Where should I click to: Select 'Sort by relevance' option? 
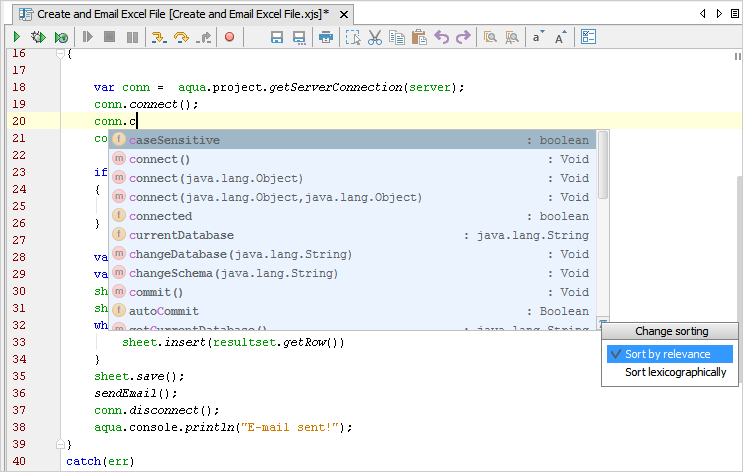click(x=670, y=354)
